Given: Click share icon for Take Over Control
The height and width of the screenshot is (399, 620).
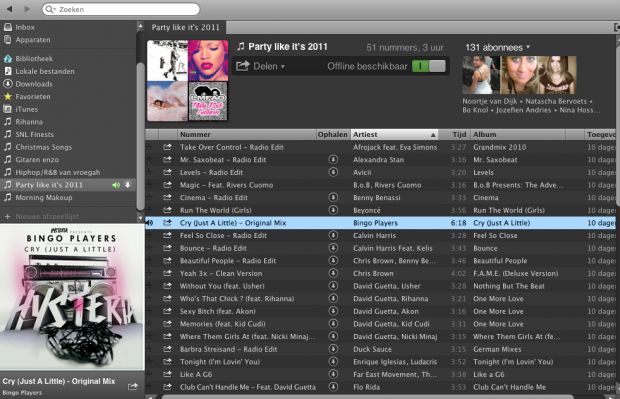Looking at the screenshot, I should coord(168,147).
